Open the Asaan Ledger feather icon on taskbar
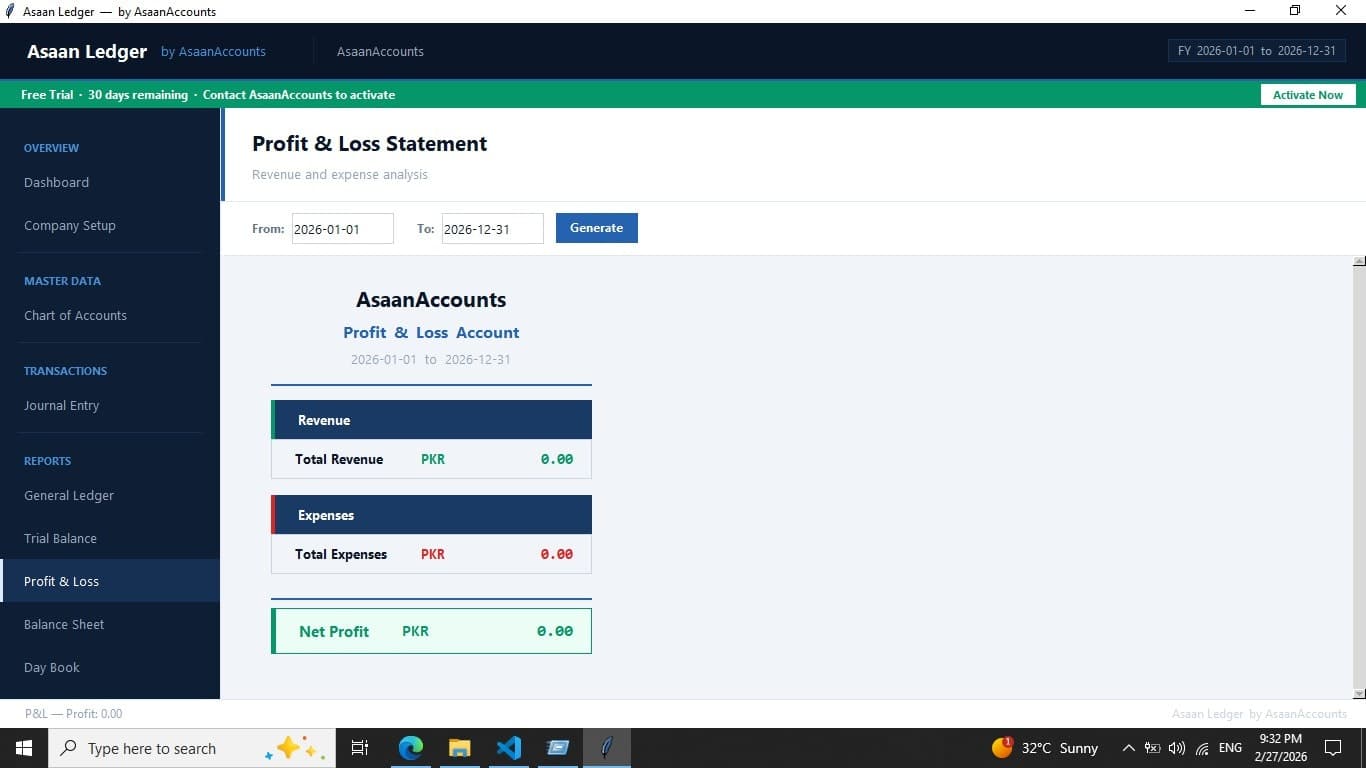The height and width of the screenshot is (768, 1366). 607,747
